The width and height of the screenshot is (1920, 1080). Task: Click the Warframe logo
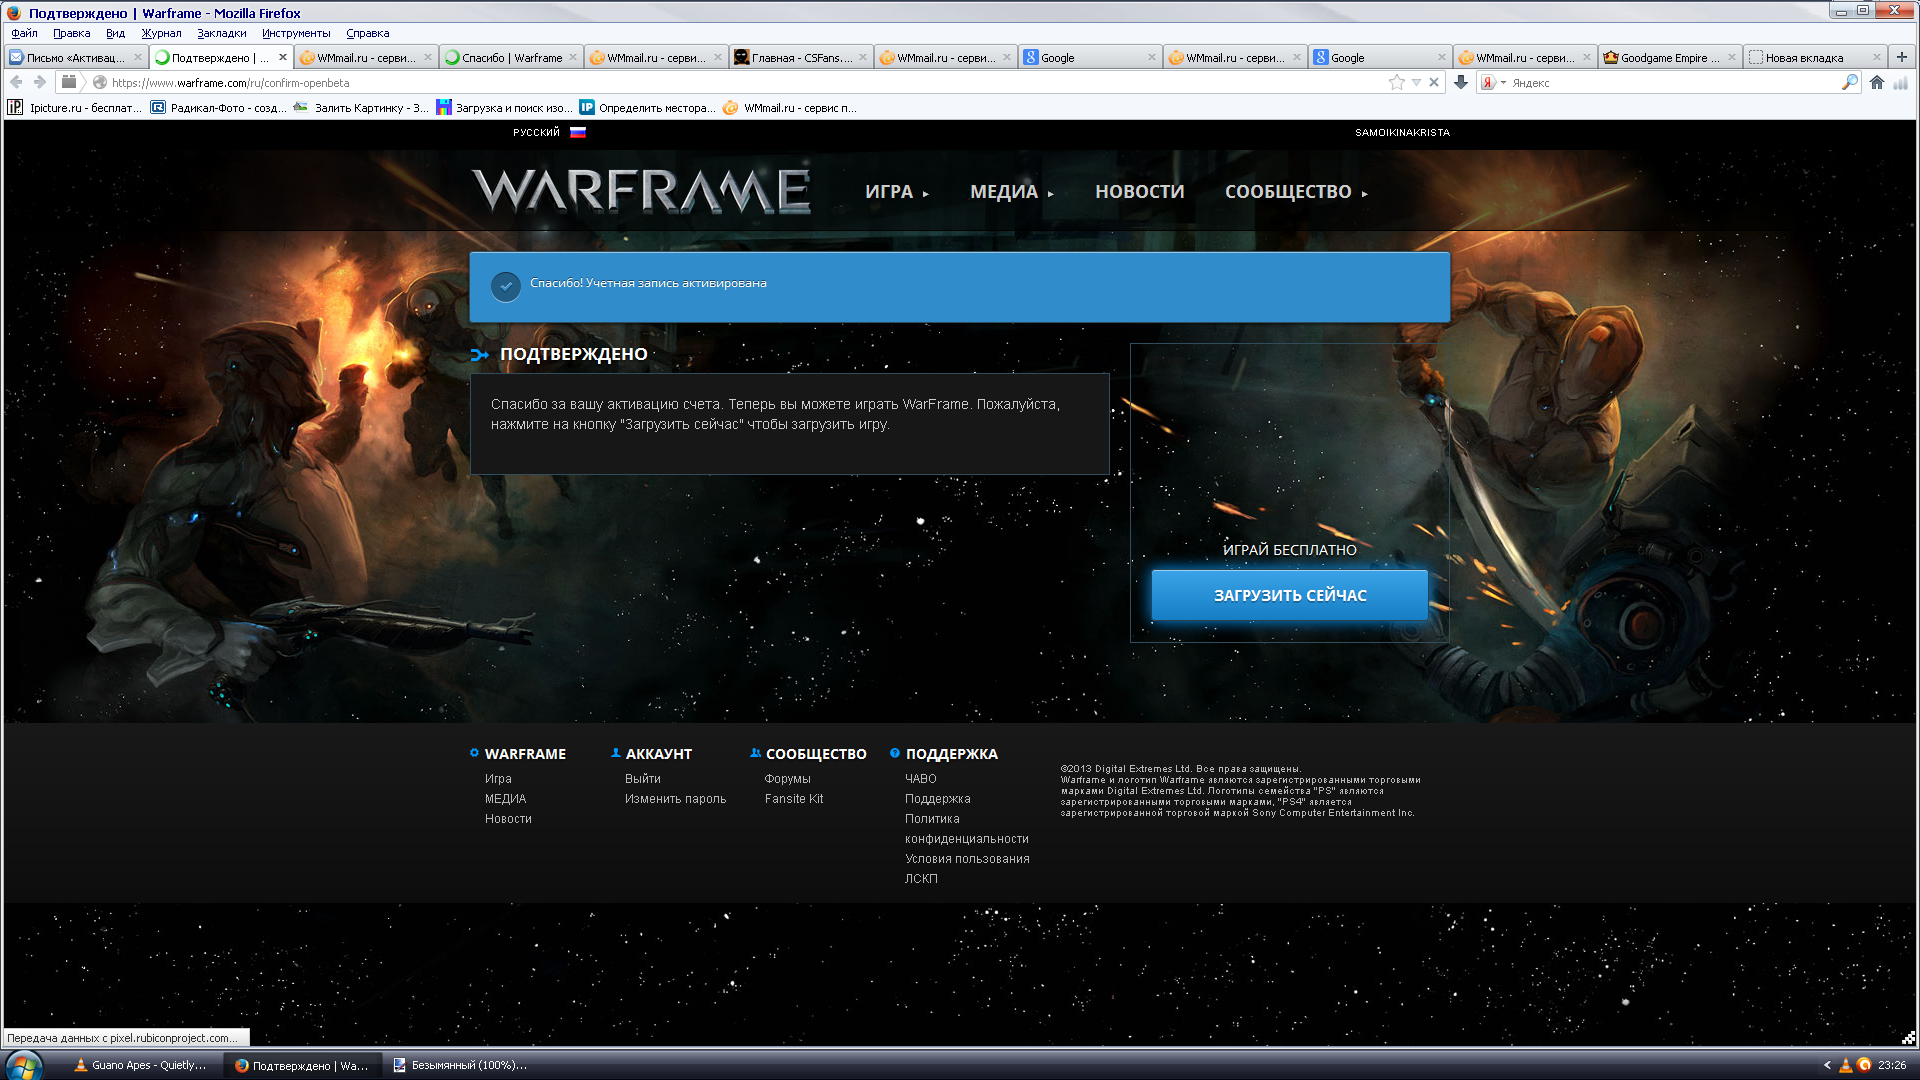click(x=641, y=191)
